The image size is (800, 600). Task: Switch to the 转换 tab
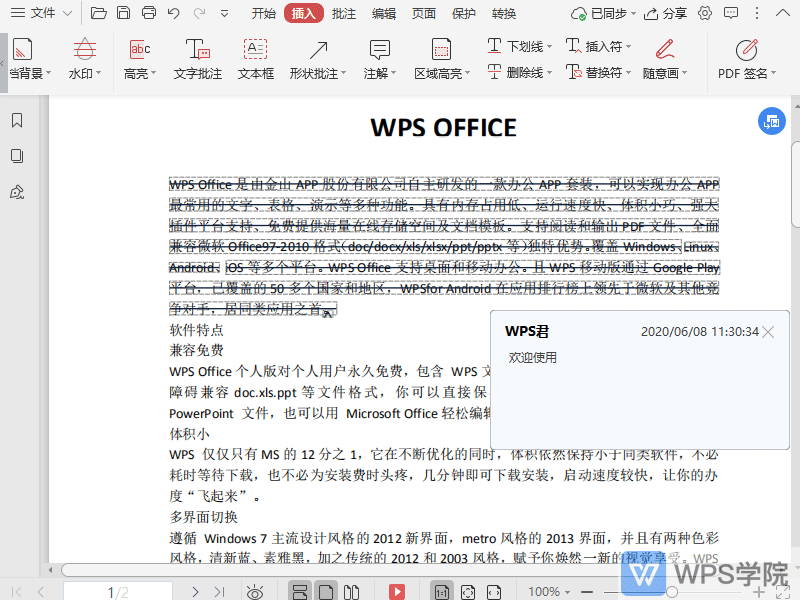pyautogui.click(x=504, y=14)
